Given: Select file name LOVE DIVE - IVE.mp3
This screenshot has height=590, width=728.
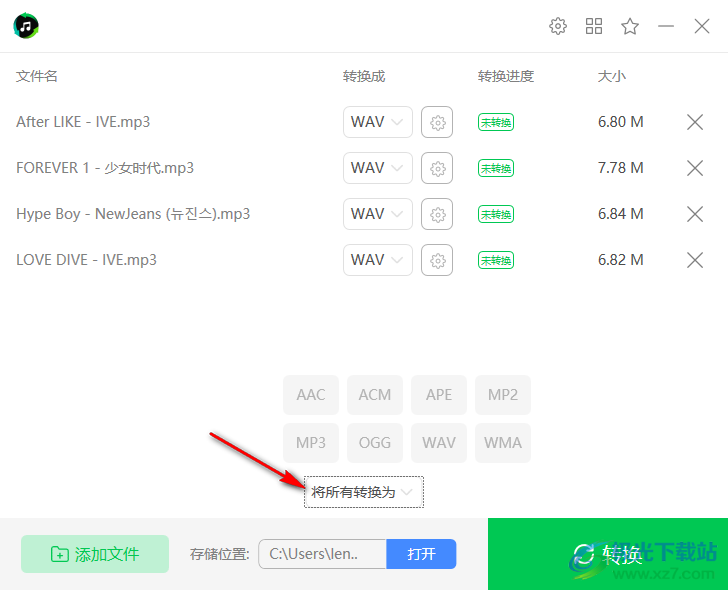Looking at the screenshot, I should (x=86, y=260).
